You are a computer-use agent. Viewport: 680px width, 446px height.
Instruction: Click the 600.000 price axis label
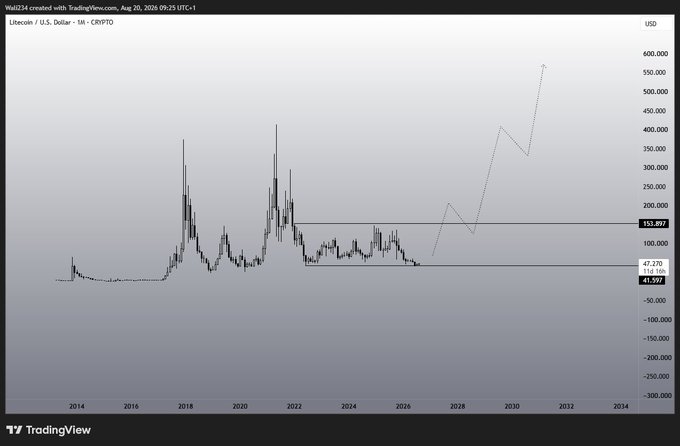(x=655, y=54)
